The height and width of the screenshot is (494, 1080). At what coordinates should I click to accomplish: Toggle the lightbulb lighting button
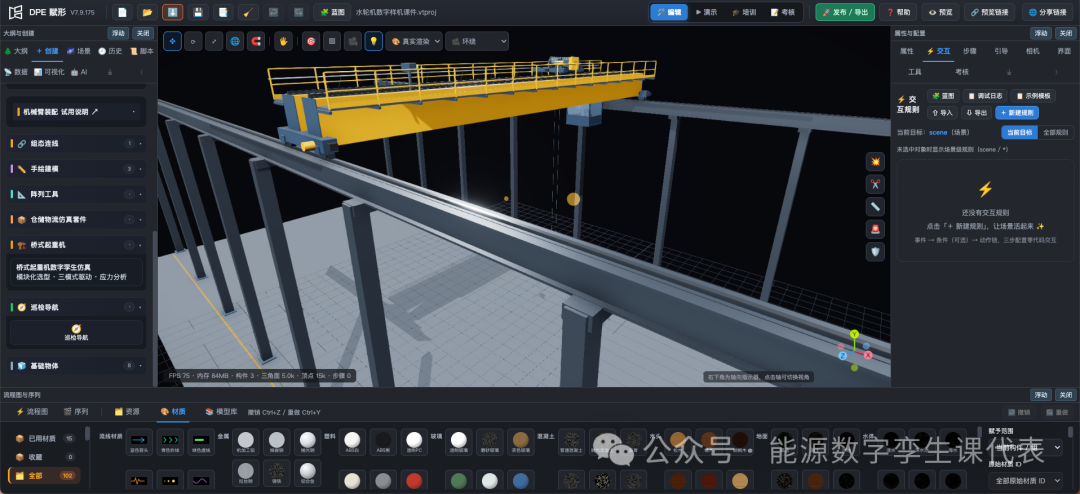373,41
